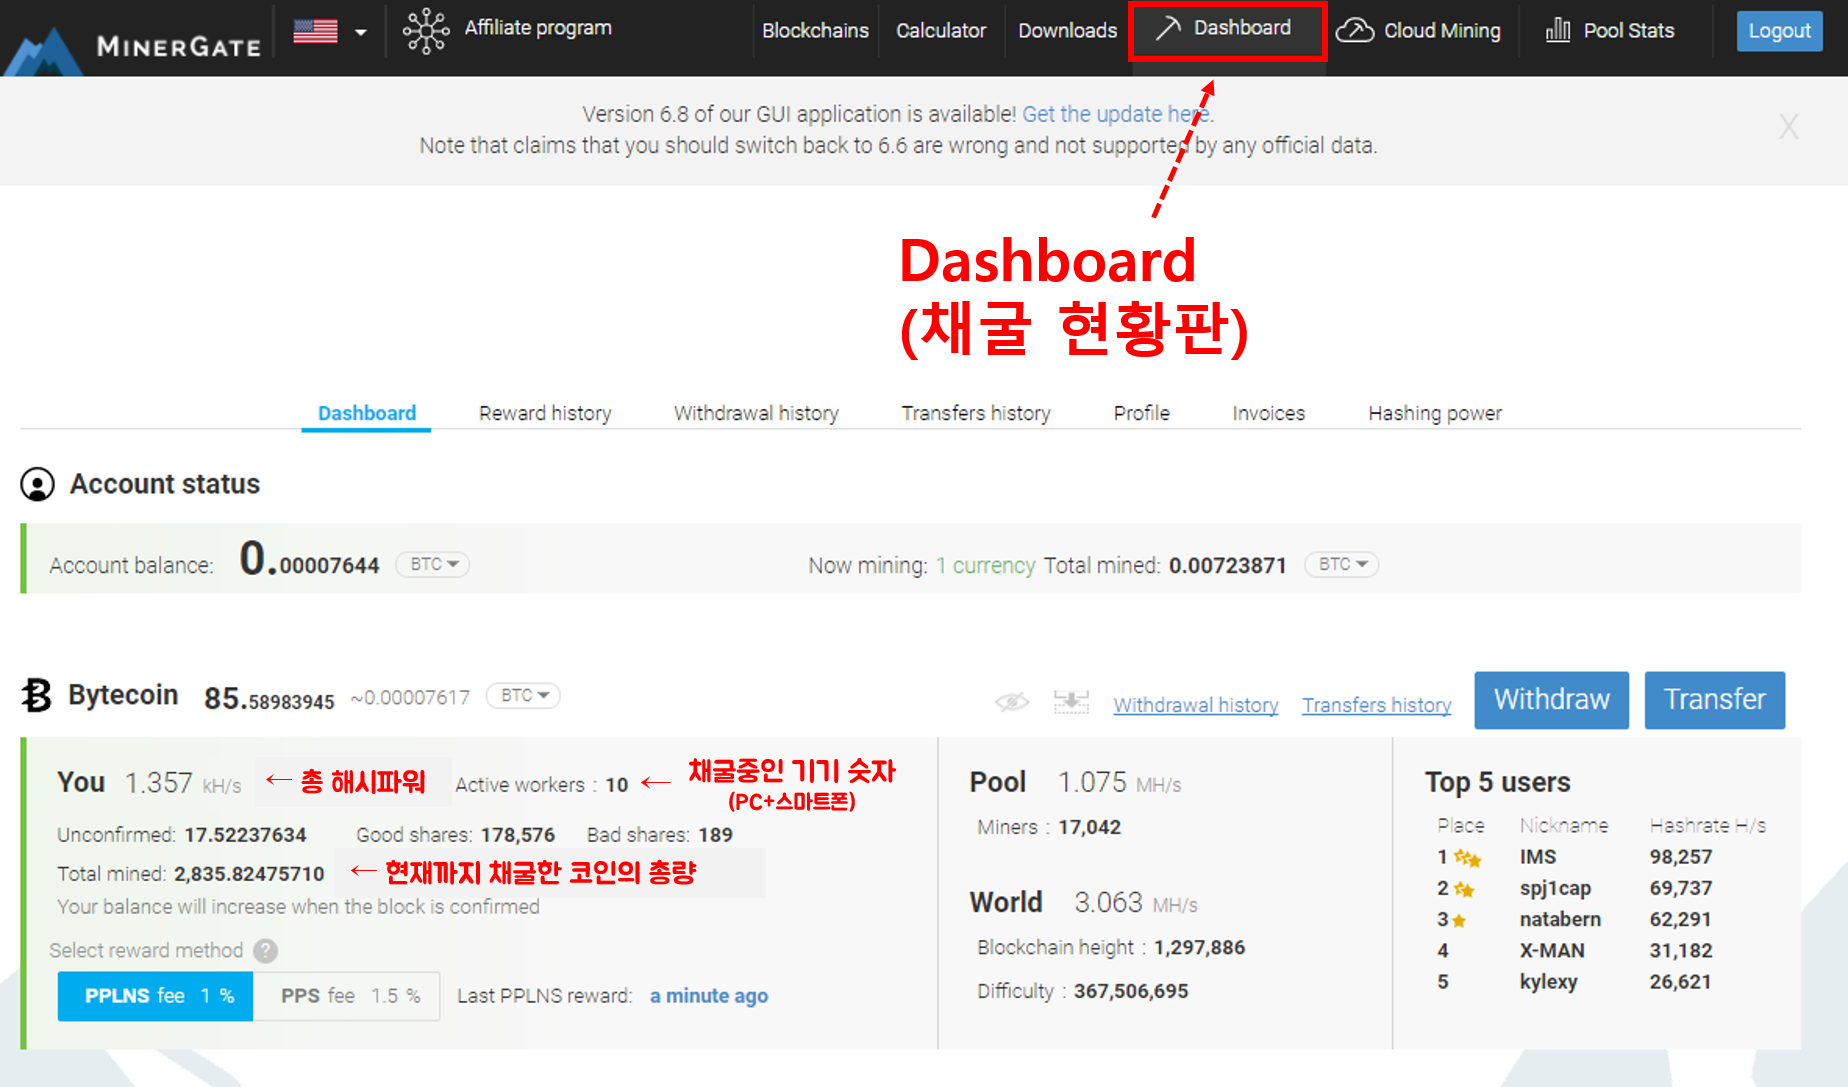1848x1087 pixels.
Task: Click top user nickname X-MAN
Action: click(1552, 950)
